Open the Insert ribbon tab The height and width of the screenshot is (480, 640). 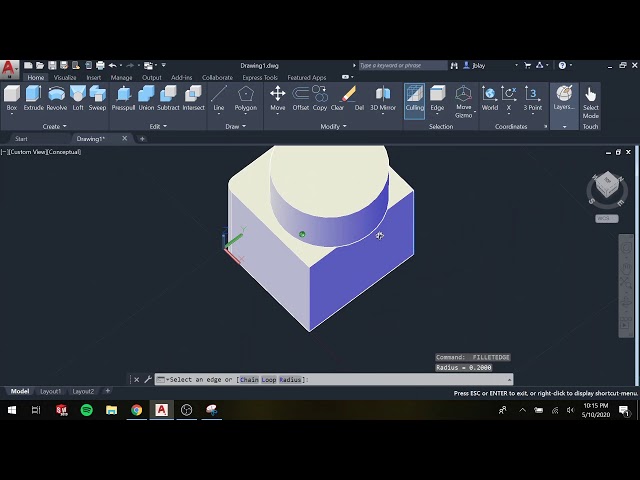pos(93,78)
